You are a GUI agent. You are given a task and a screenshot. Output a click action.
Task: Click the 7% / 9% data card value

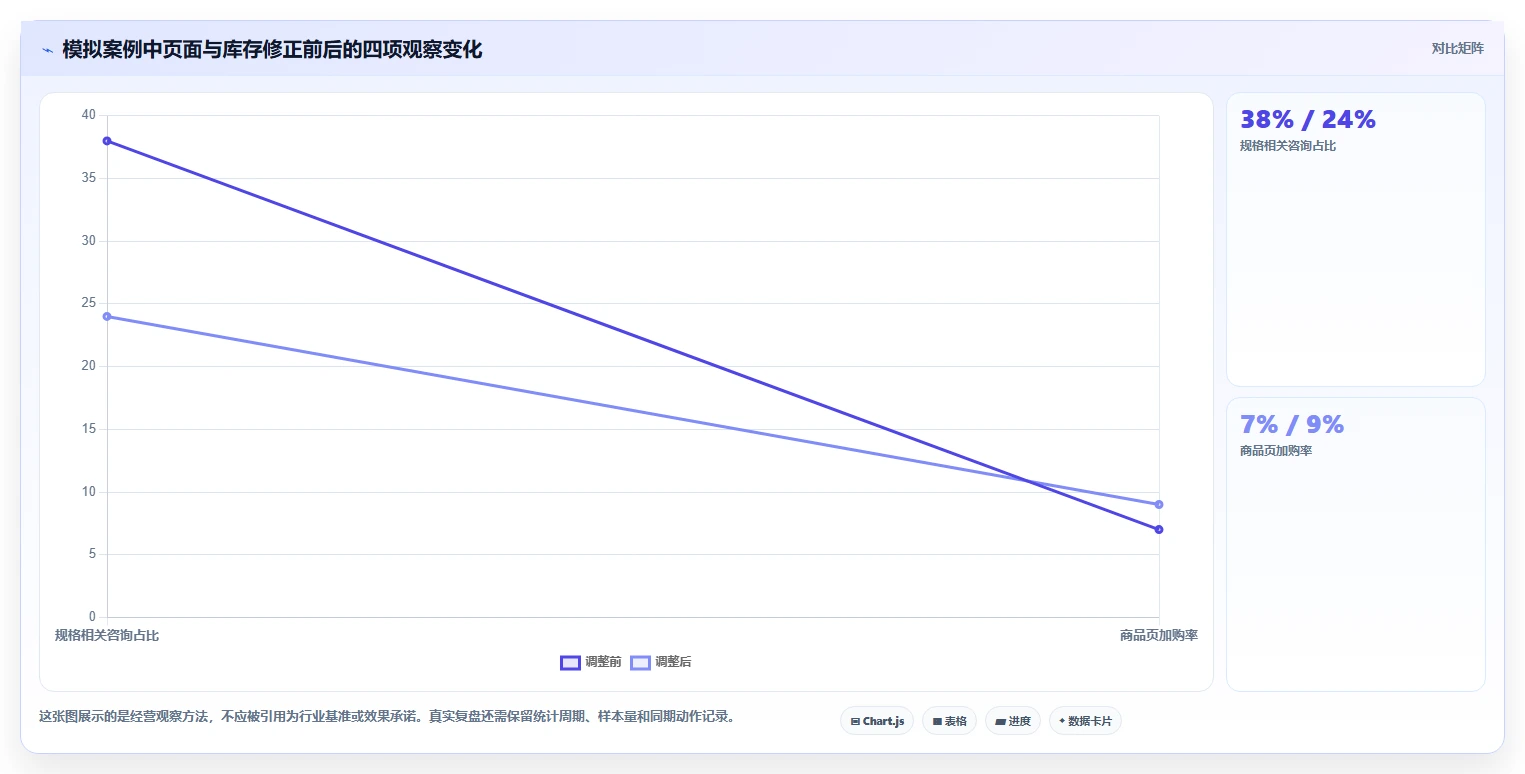click(x=1292, y=425)
